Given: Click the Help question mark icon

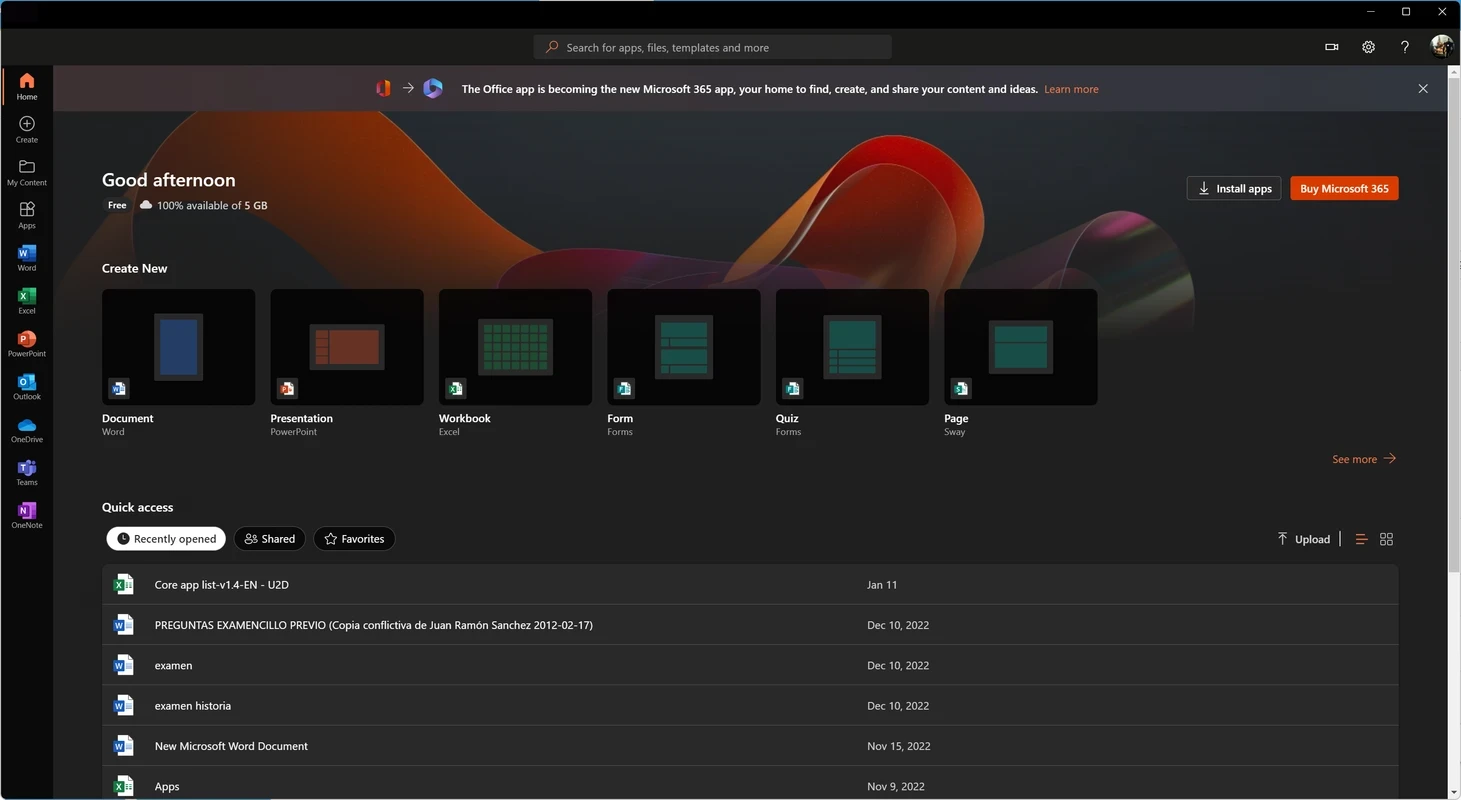Looking at the screenshot, I should (x=1404, y=47).
